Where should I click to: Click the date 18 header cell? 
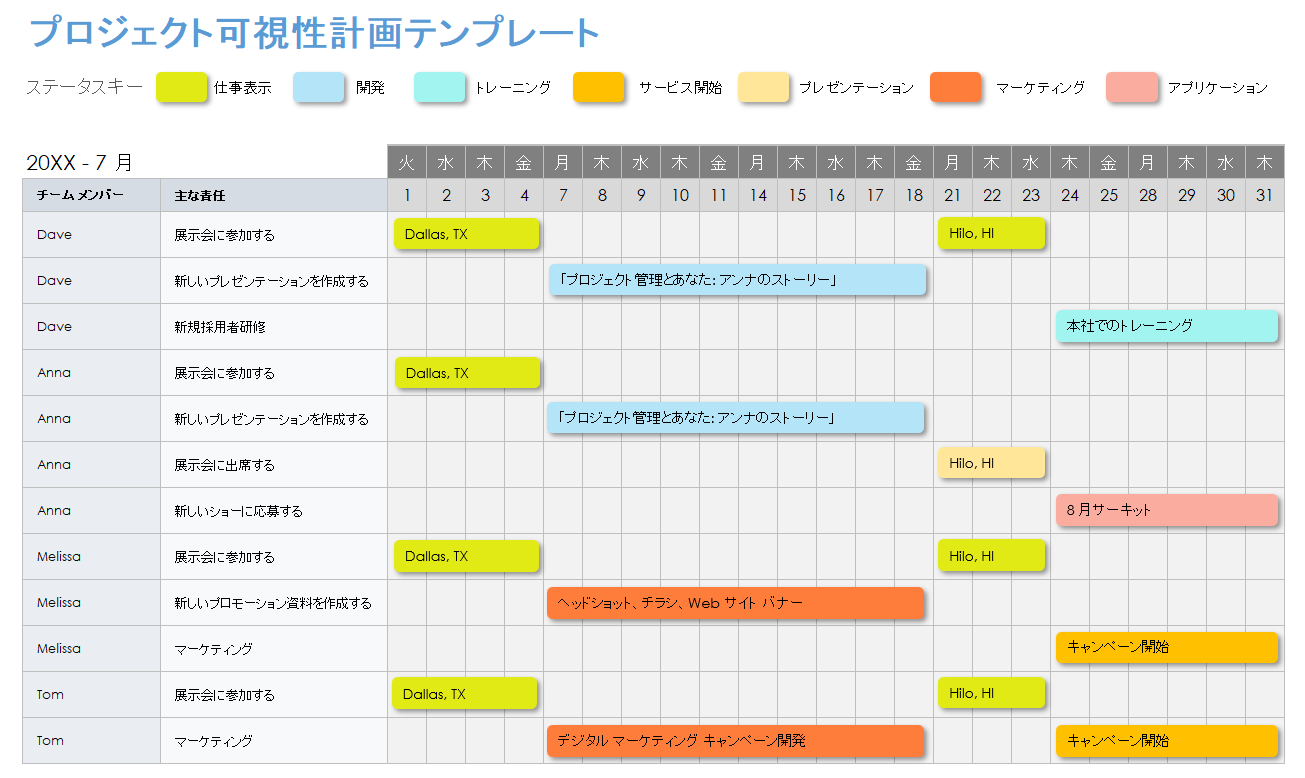[914, 195]
